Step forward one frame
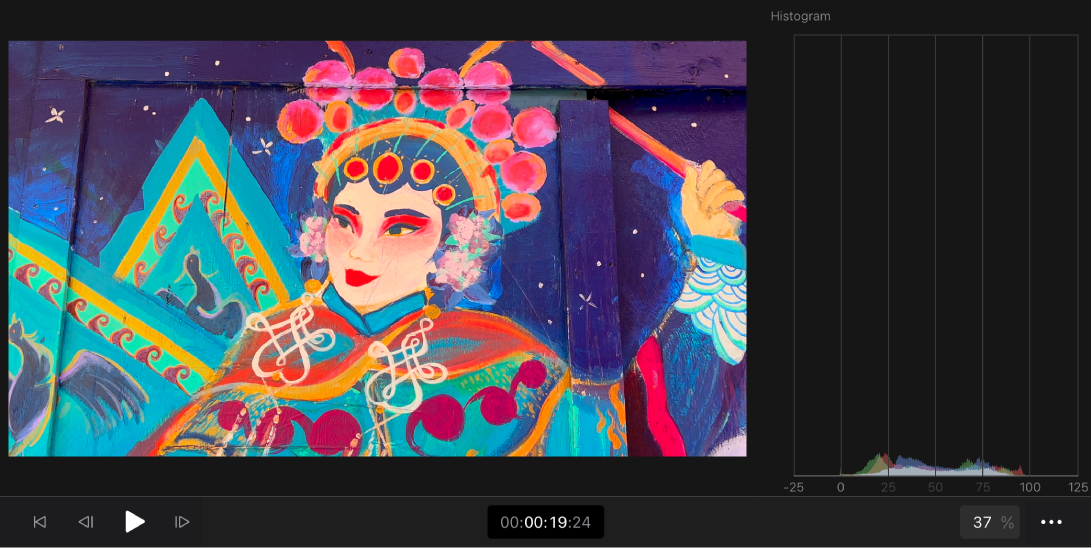 click(x=182, y=522)
